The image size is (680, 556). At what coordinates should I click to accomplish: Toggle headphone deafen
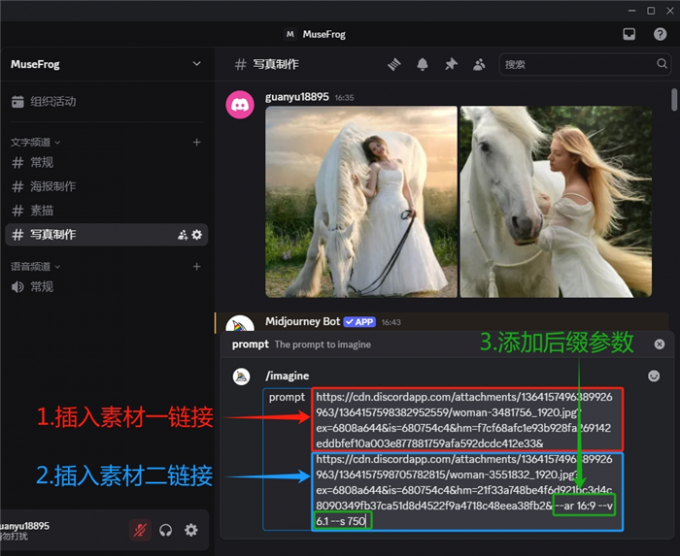click(166, 530)
